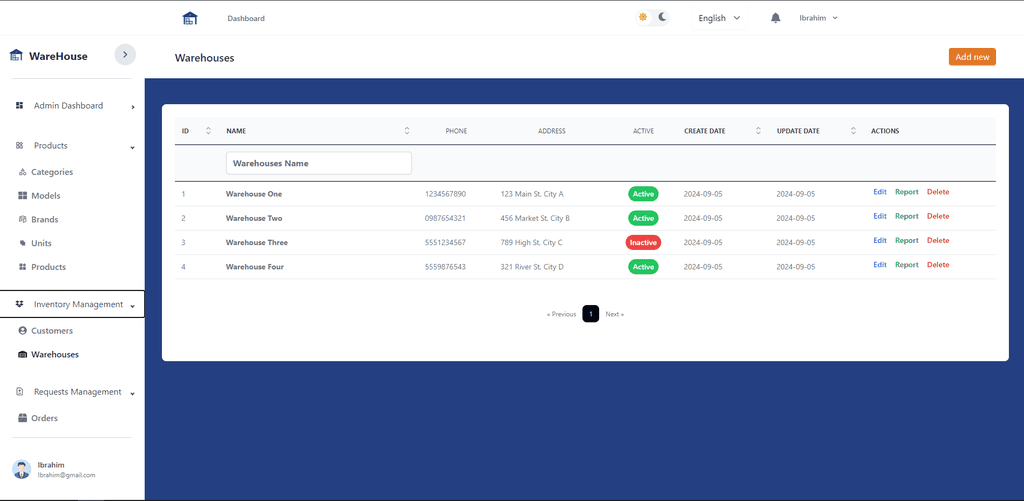Image resolution: width=1024 pixels, height=501 pixels.
Task: Edit Warehouse One
Action: 880,192
